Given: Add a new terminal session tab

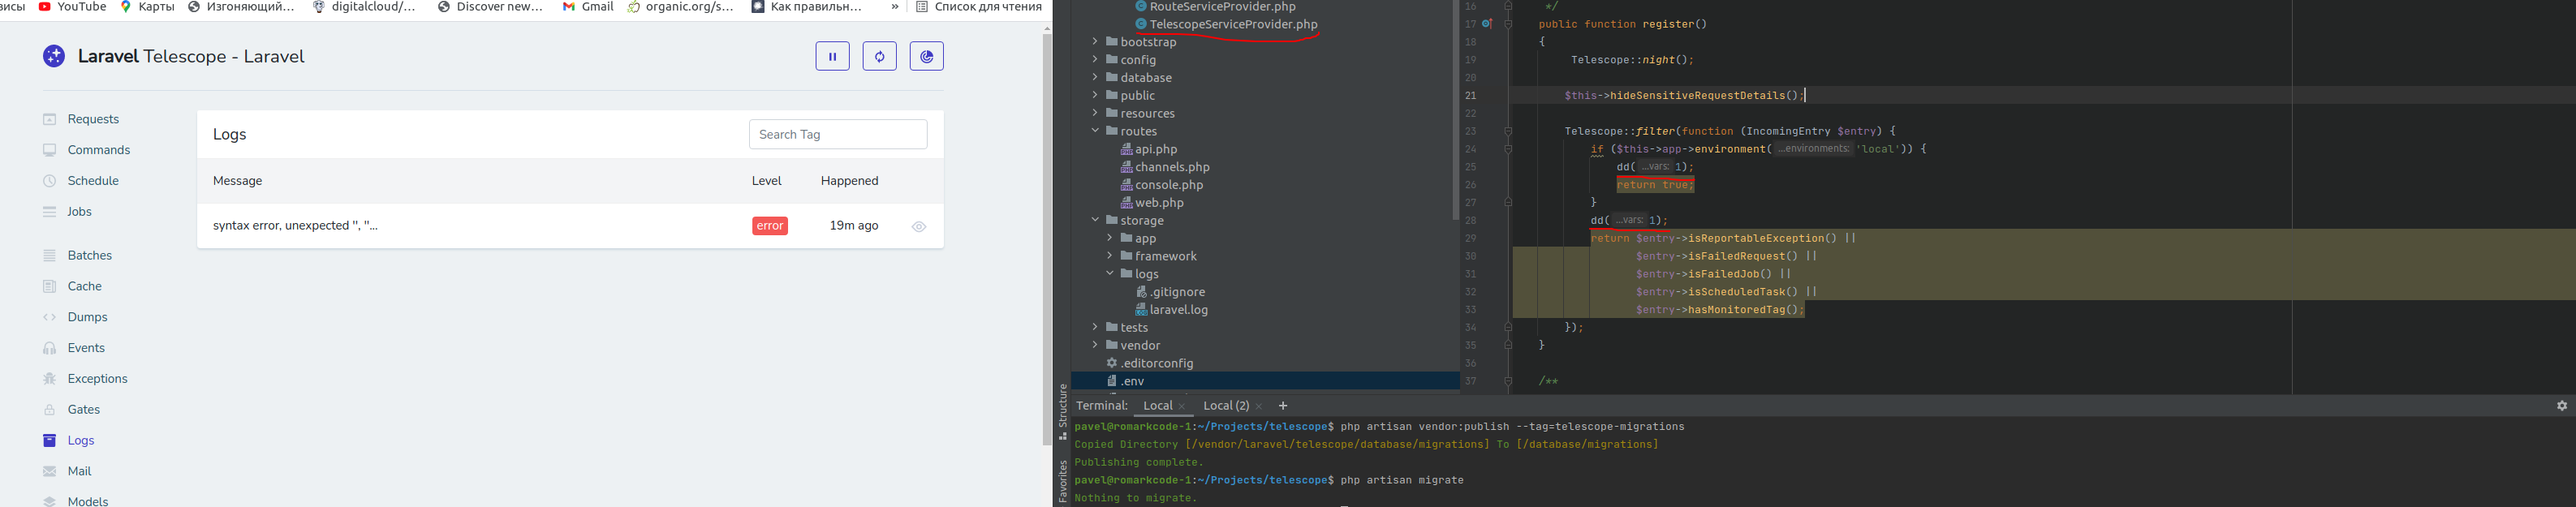Looking at the screenshot, I should click(1283, 406).
